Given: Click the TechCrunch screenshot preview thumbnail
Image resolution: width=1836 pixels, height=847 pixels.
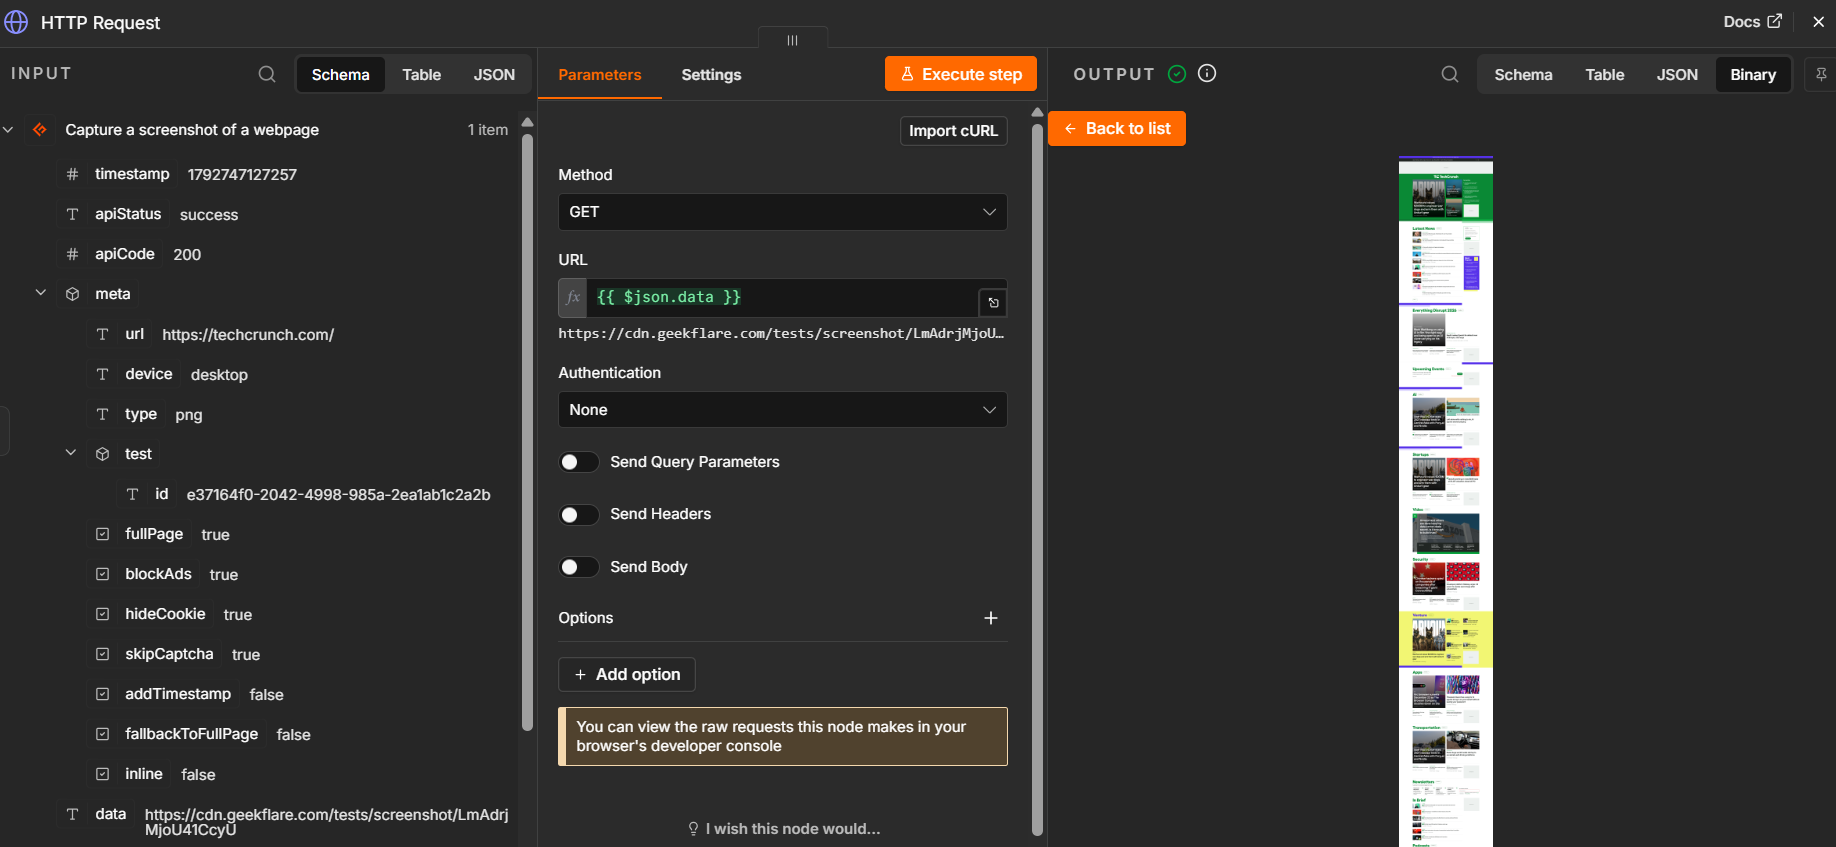Looking at the screenshot, I should pos(1445,502).
